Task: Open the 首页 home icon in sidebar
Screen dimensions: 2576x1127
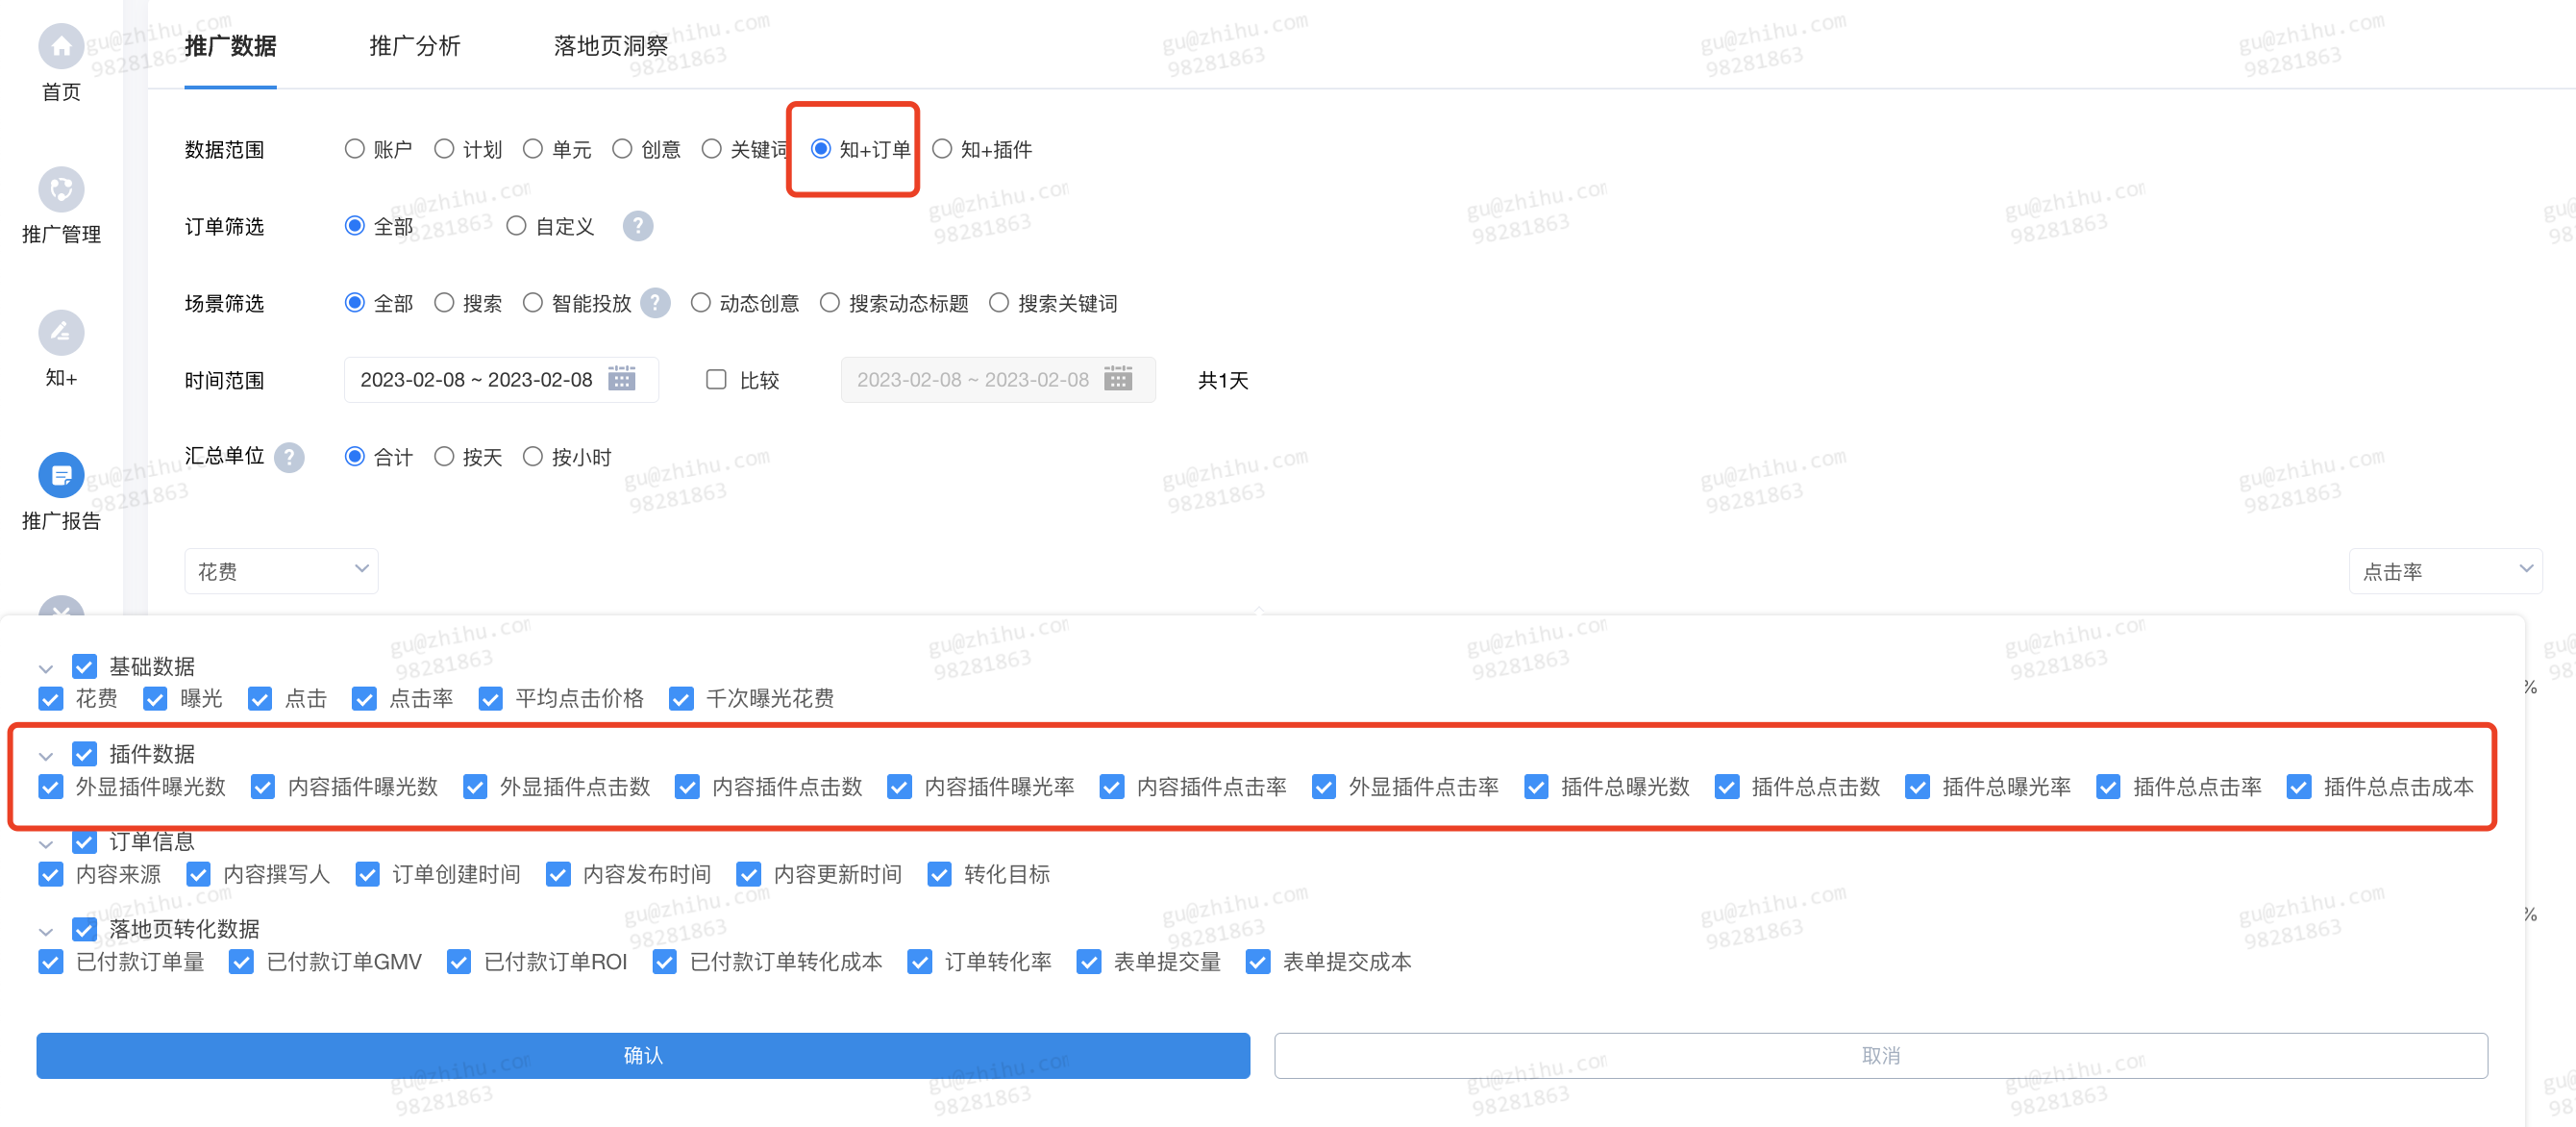Action: 61,46
